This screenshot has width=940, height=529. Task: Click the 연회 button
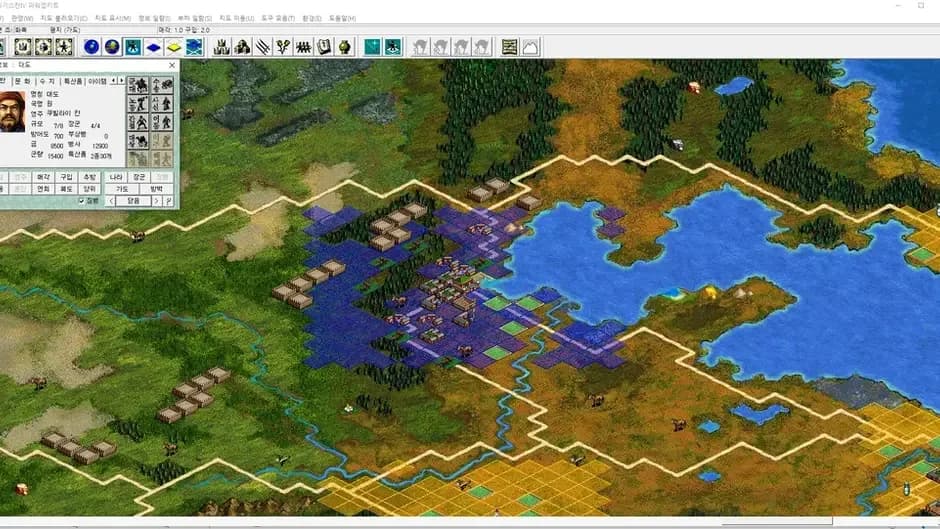[x=43, y=189]
